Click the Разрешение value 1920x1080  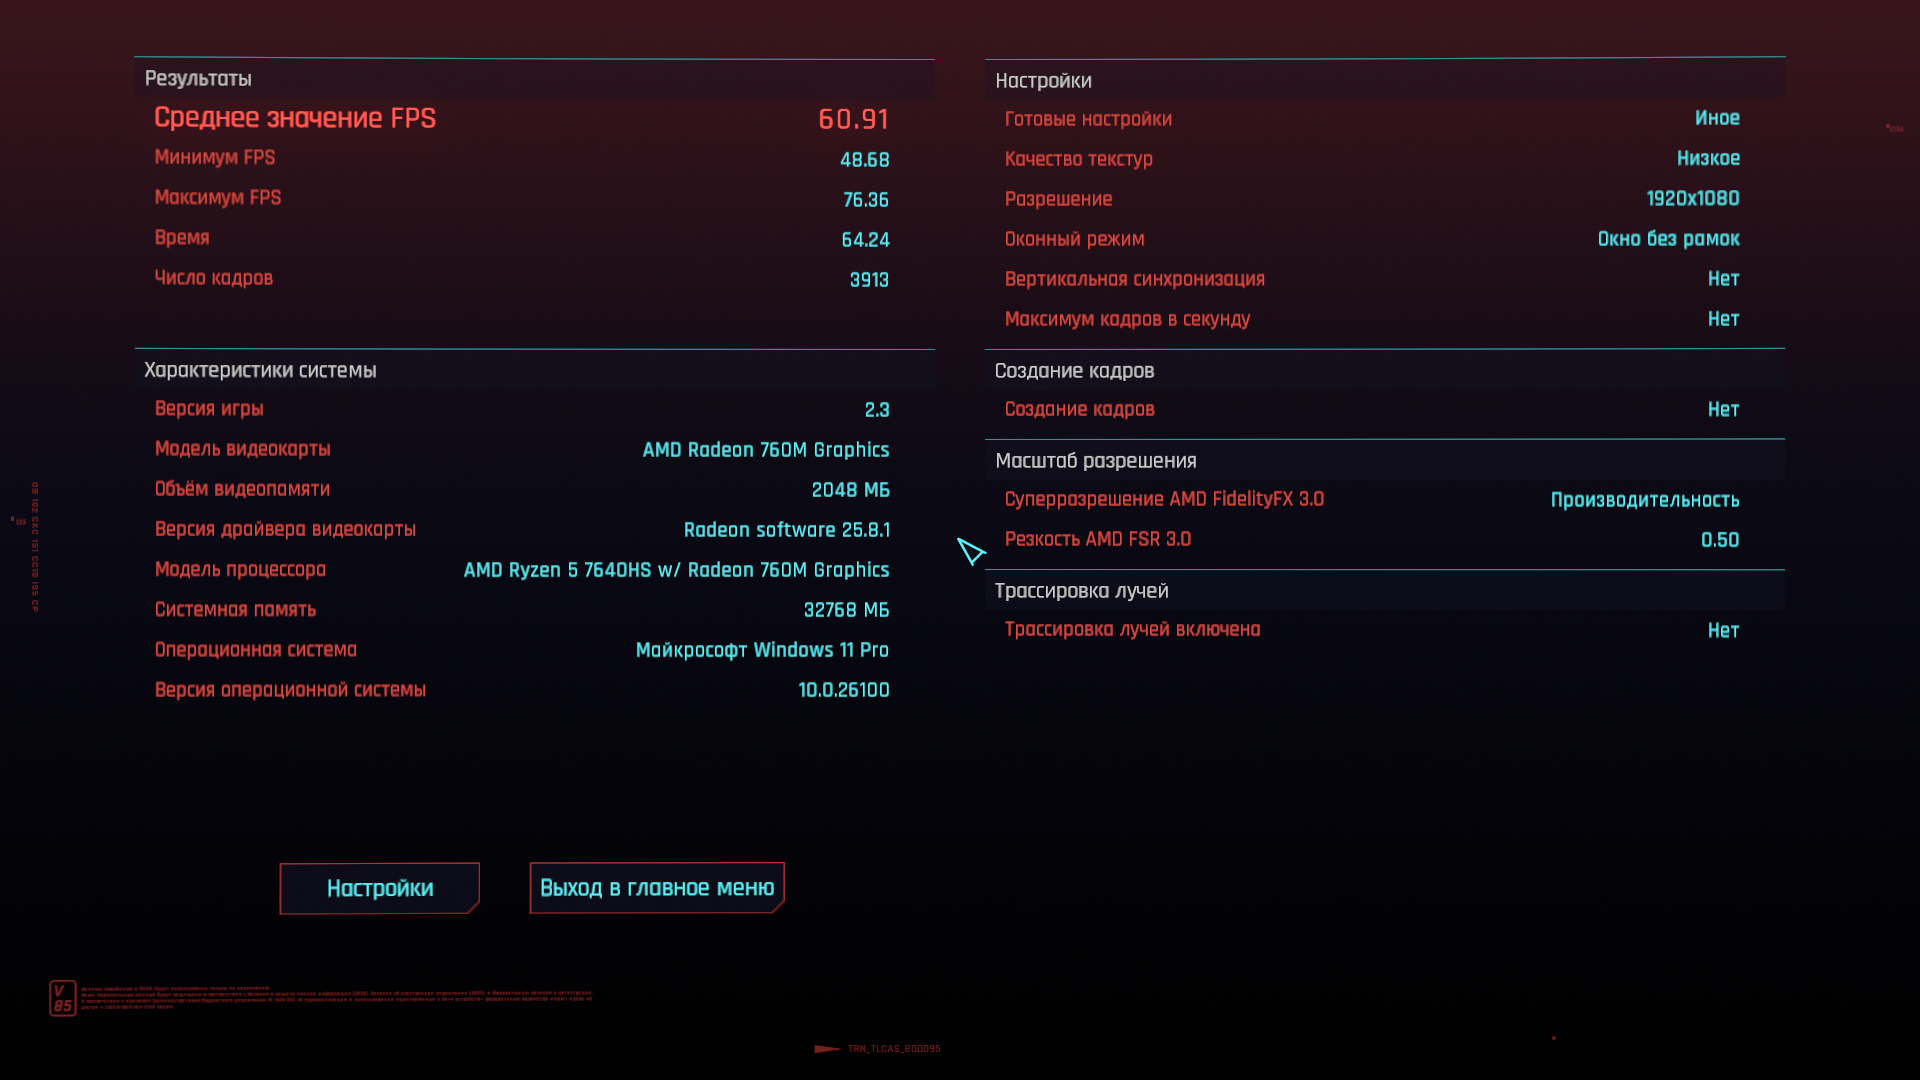point(1692,199)
